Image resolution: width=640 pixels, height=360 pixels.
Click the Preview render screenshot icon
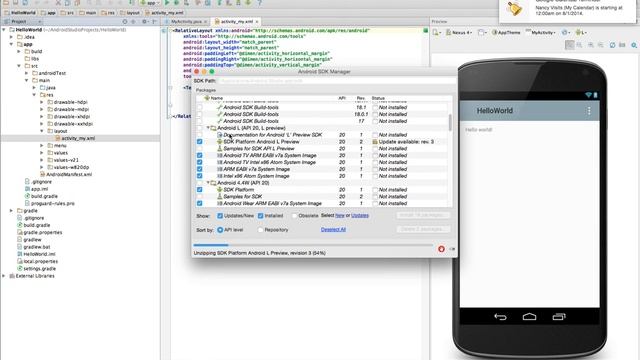622,45
